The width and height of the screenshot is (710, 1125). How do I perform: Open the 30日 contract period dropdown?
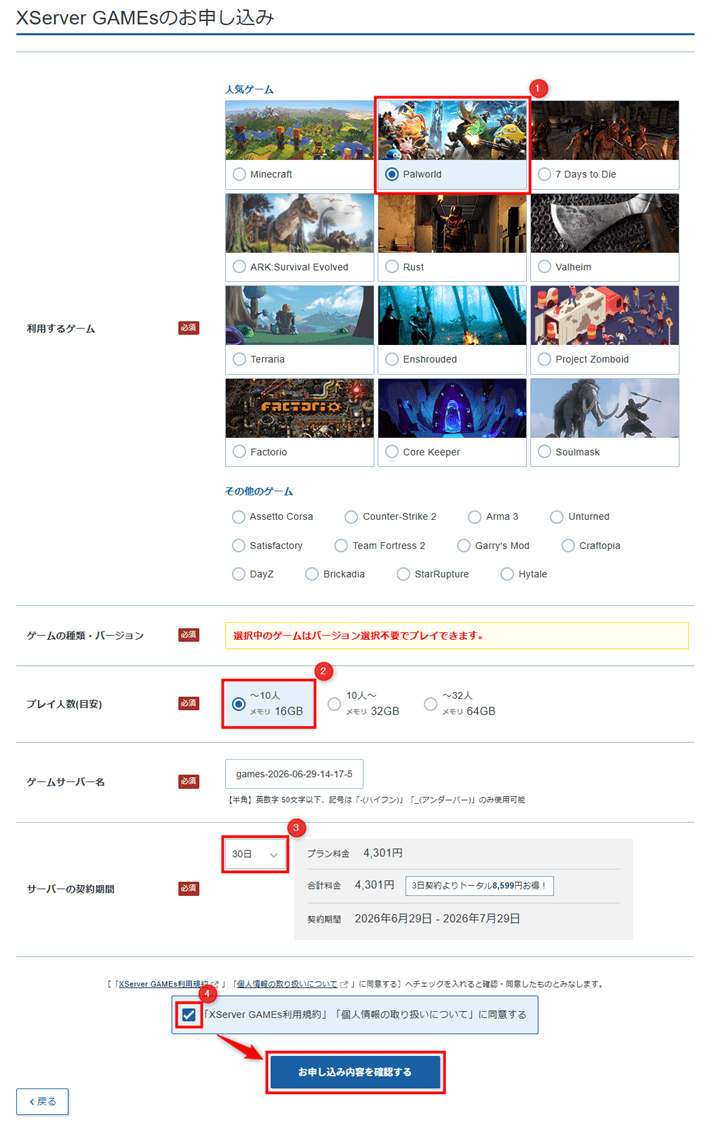(x=255, y=855)
